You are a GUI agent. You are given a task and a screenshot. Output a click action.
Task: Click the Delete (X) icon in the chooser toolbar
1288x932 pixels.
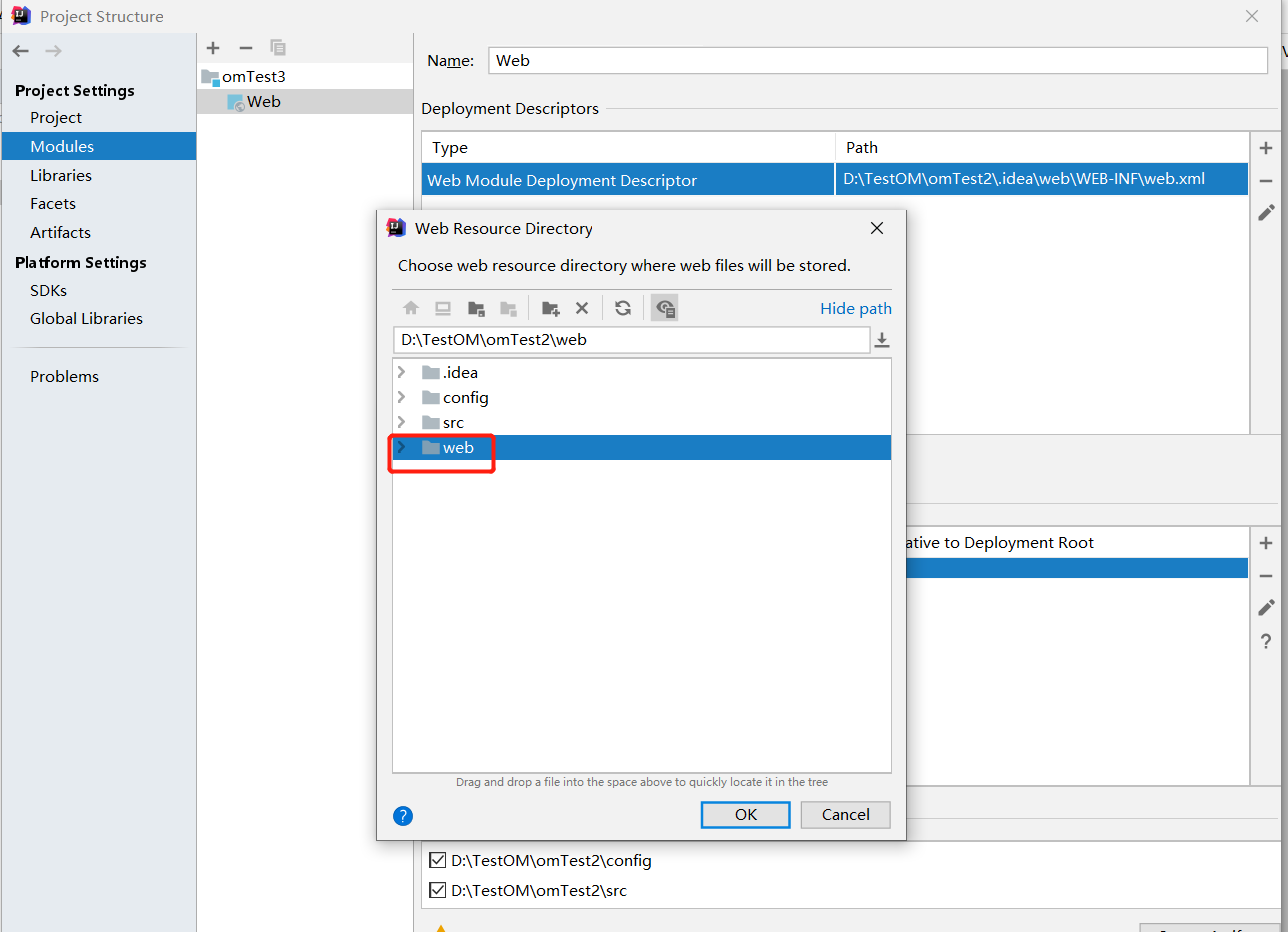coord(582,308)
